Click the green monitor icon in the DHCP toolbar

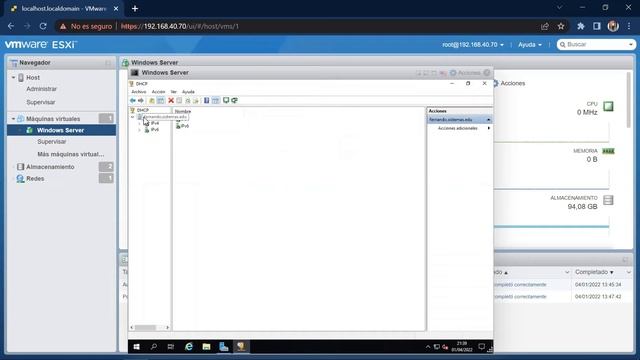point(226,100)
